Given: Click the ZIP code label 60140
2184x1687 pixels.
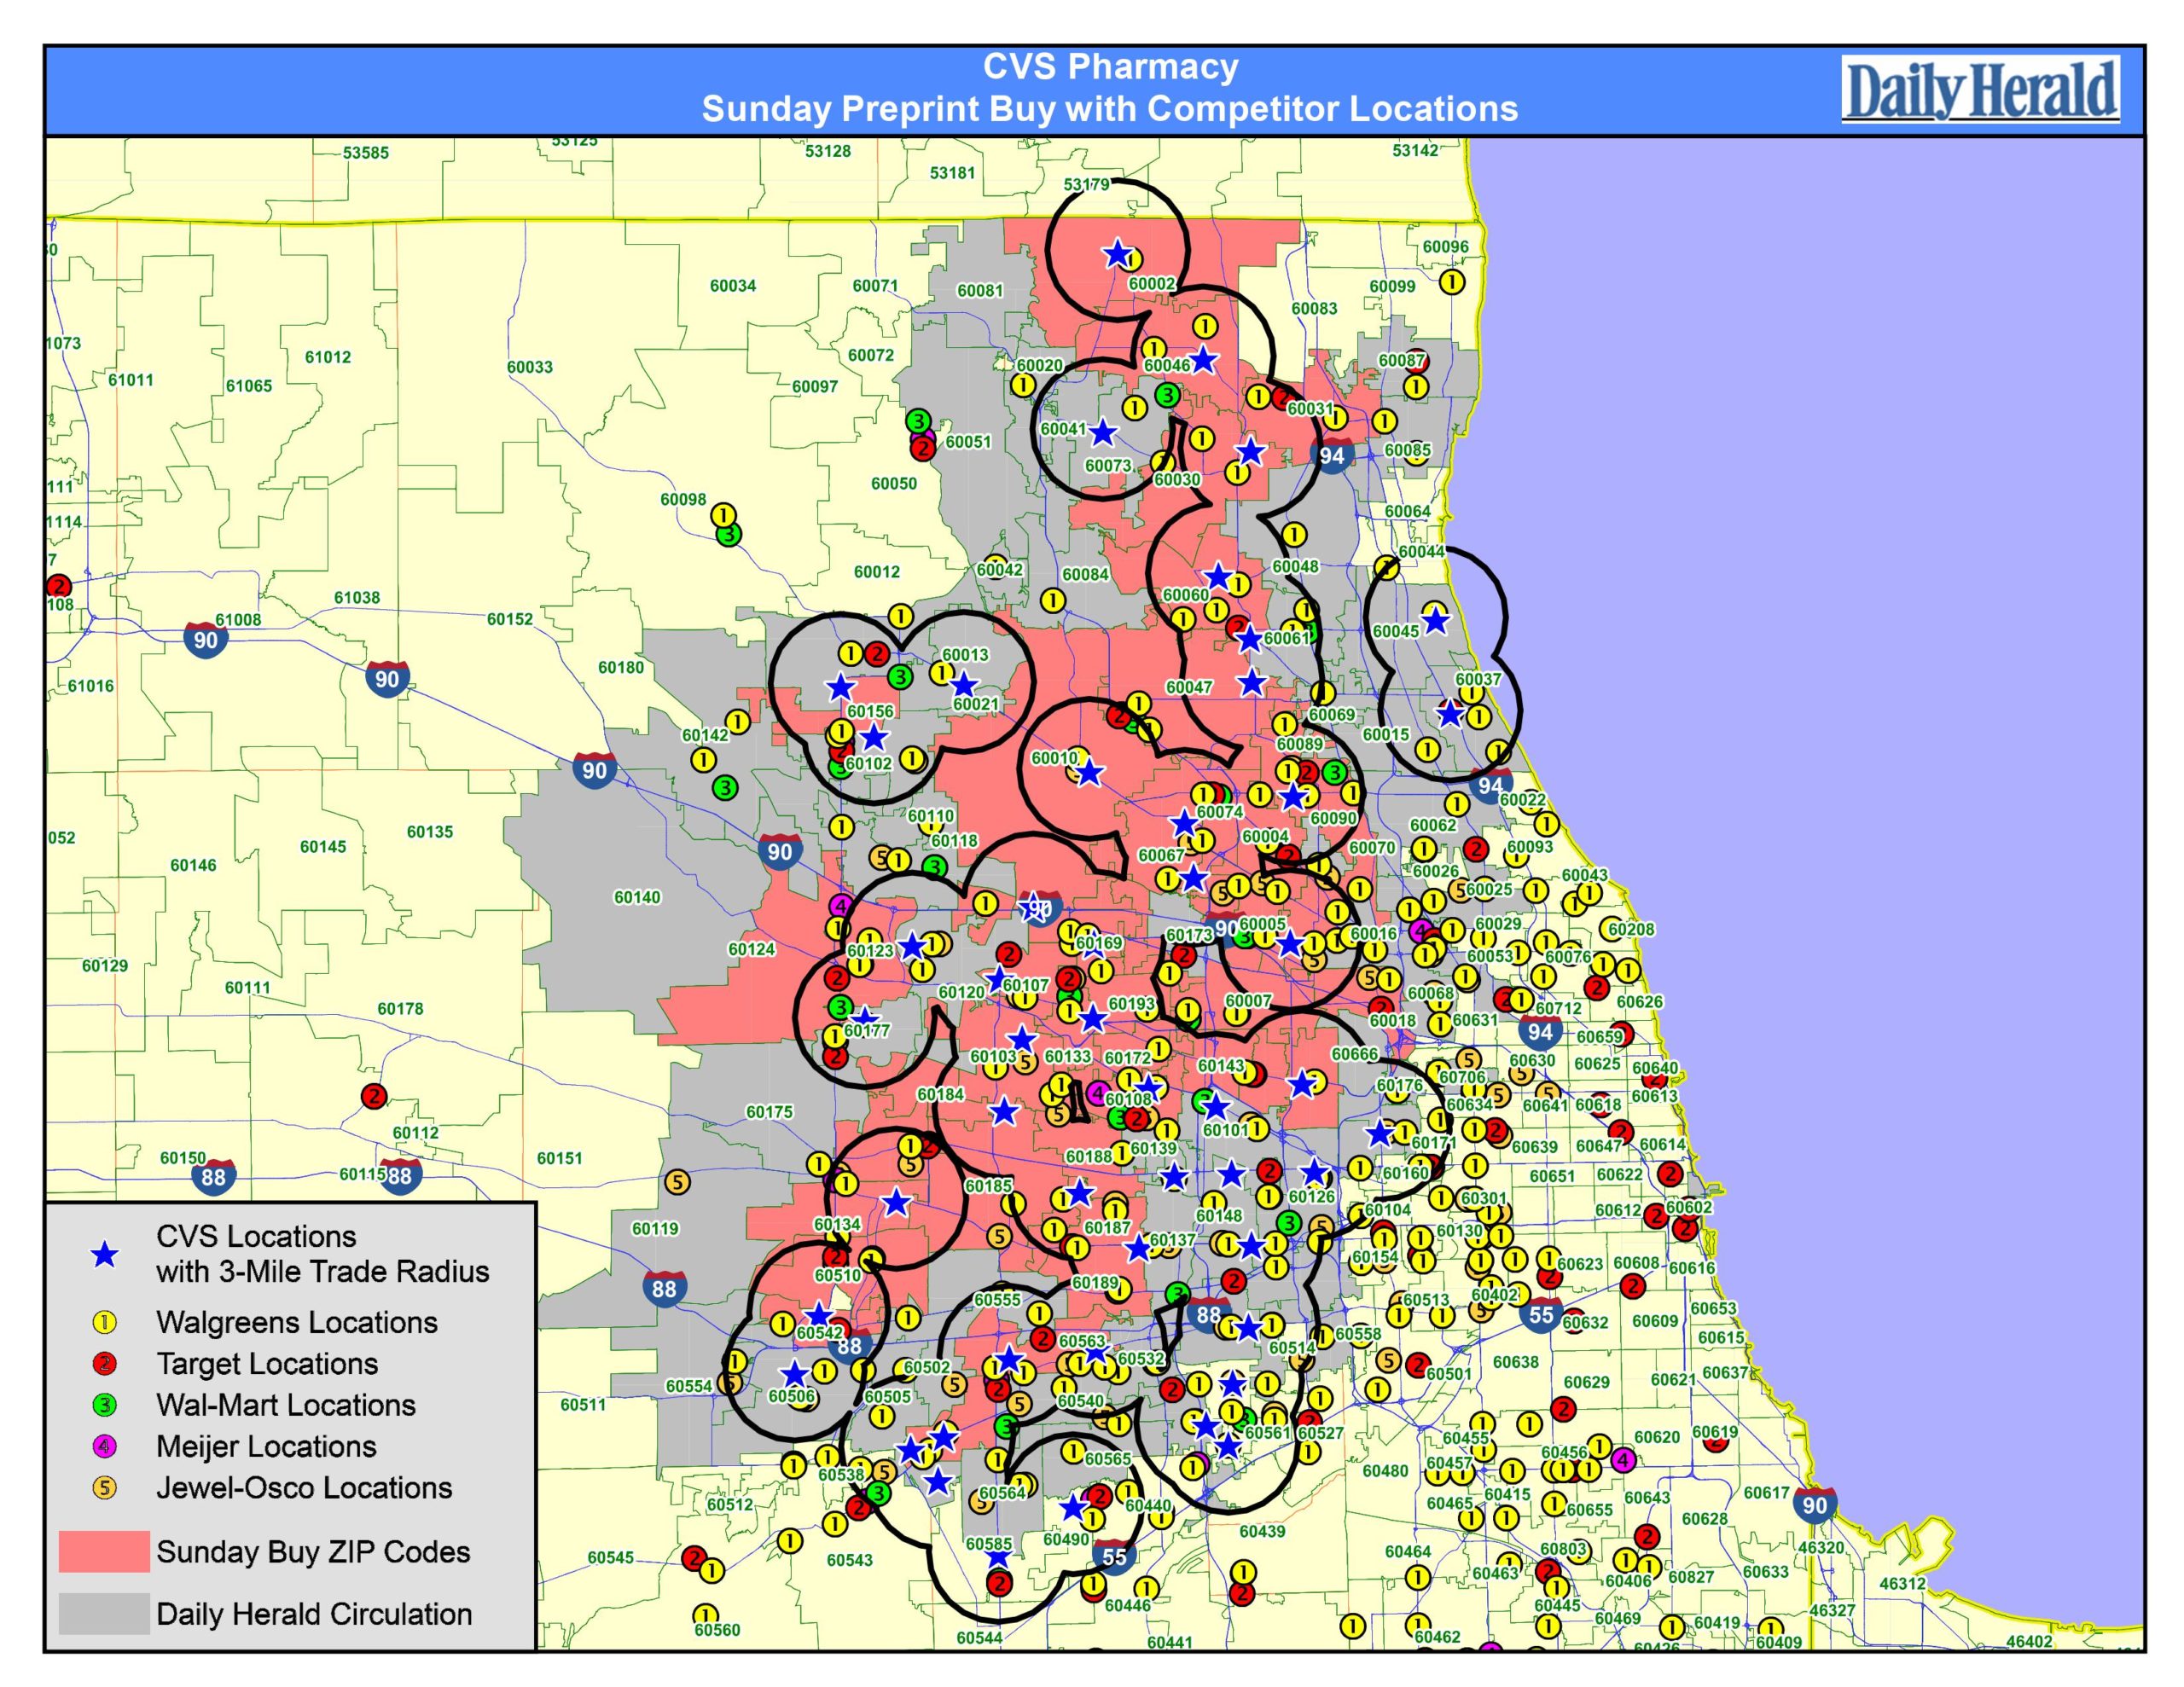Looking at the screenshot, I should (637, 898).
